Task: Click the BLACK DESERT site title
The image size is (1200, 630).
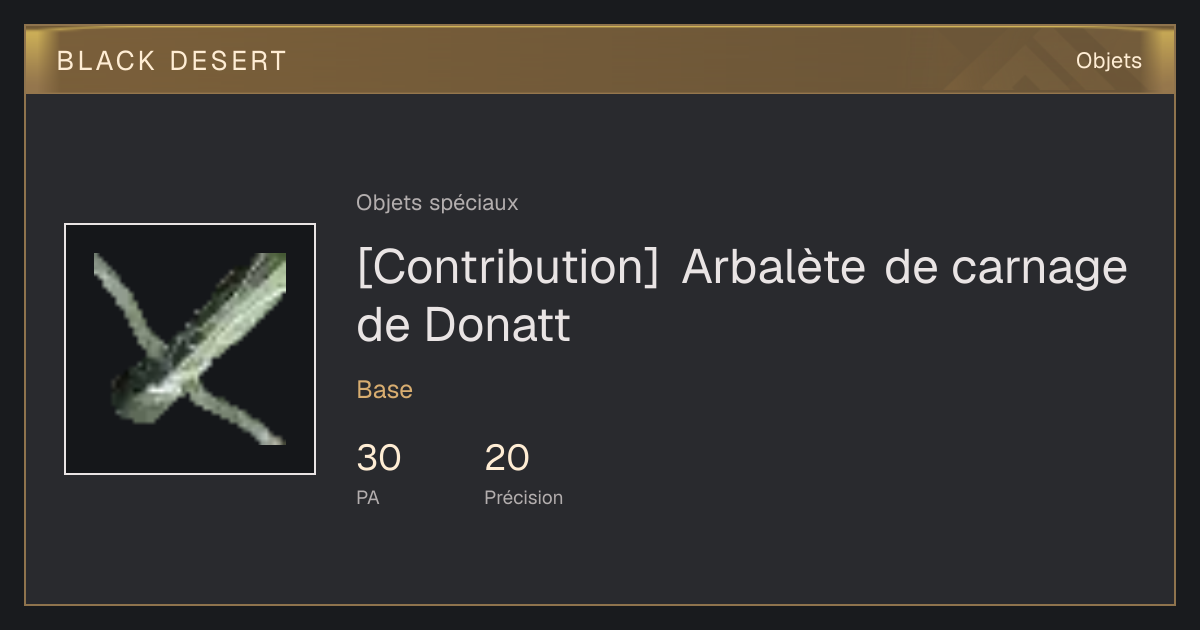Action: [172, 61]
